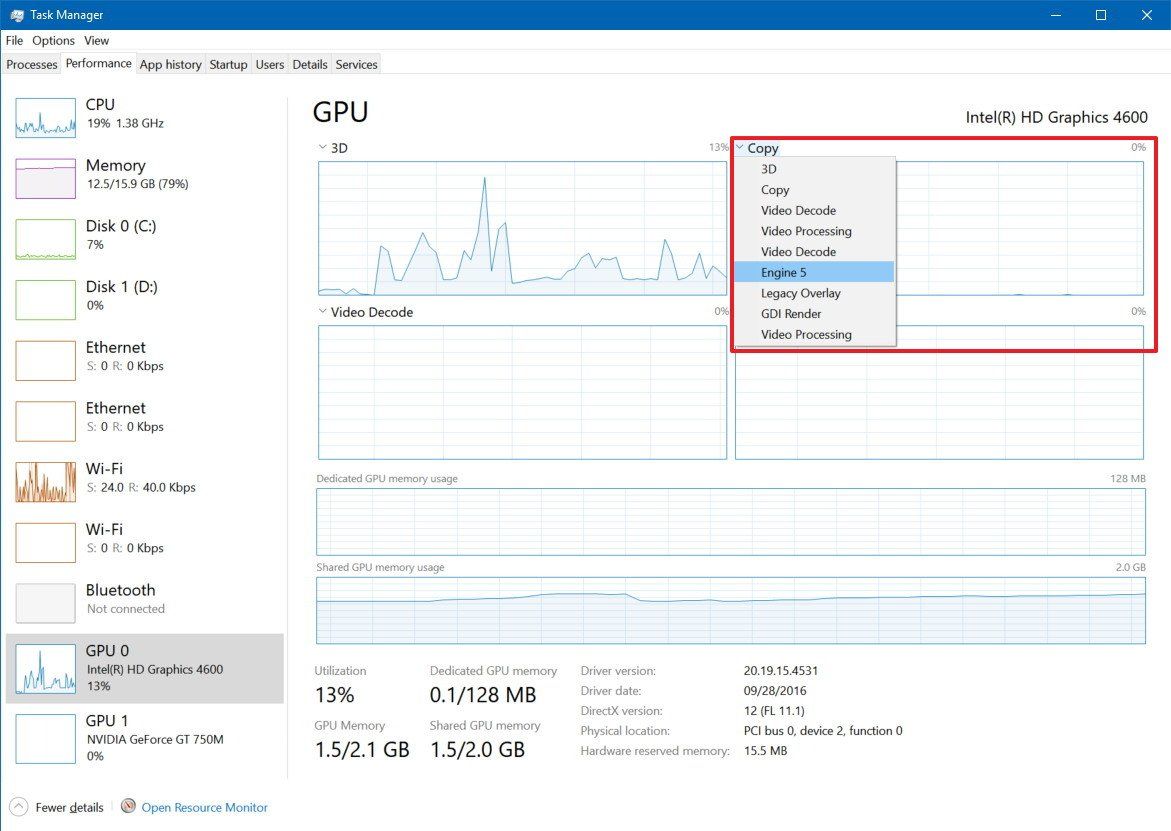
Task: Open the Options menu
Action: click(x=53, y=40)
